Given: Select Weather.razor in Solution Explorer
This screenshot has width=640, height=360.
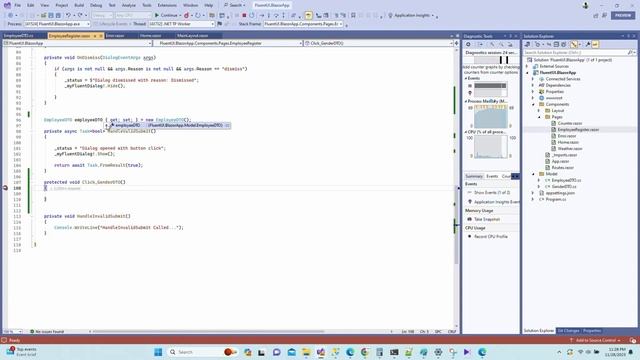Looking at the screenshot, I should point(569,149).
